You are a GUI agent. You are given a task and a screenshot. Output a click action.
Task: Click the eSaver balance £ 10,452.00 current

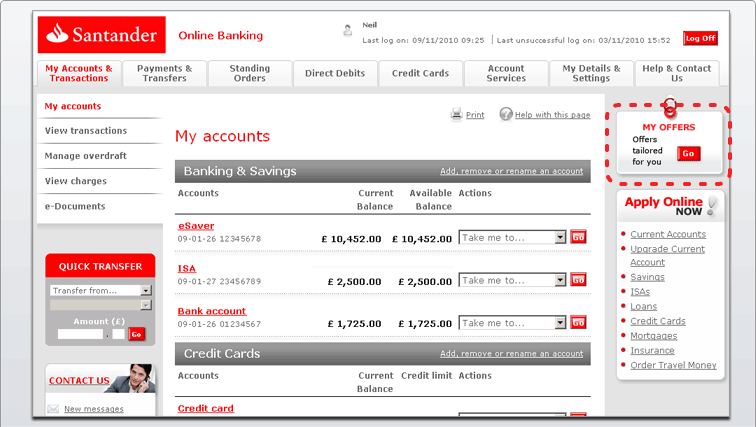tap(351, 239)
